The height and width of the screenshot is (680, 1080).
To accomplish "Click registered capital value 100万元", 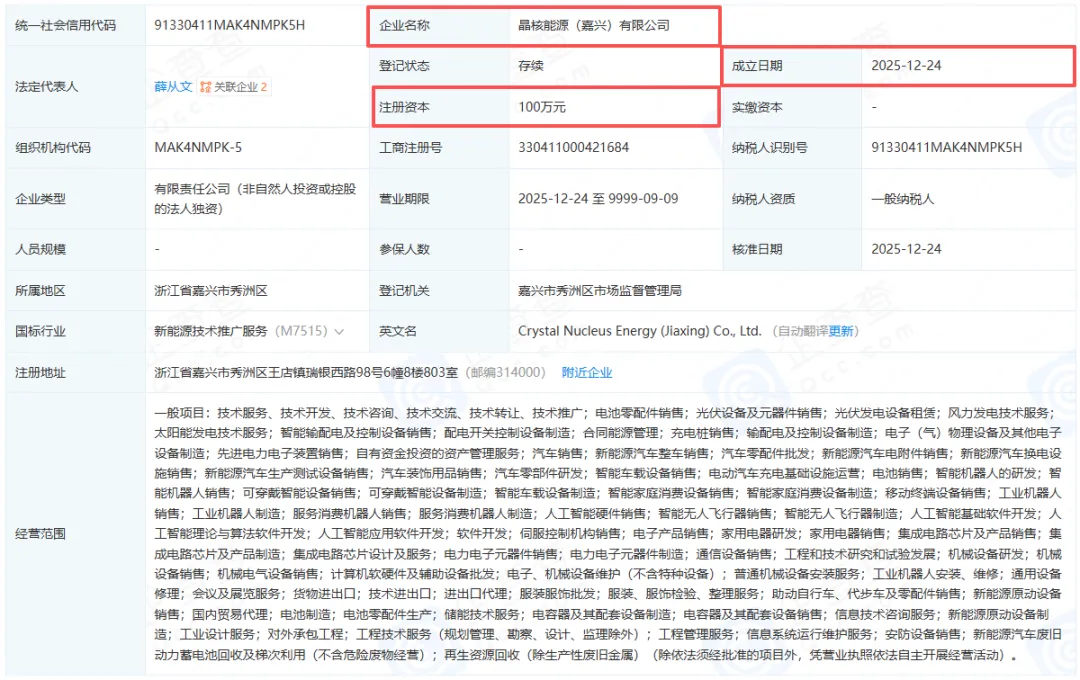I will point(541,107).
